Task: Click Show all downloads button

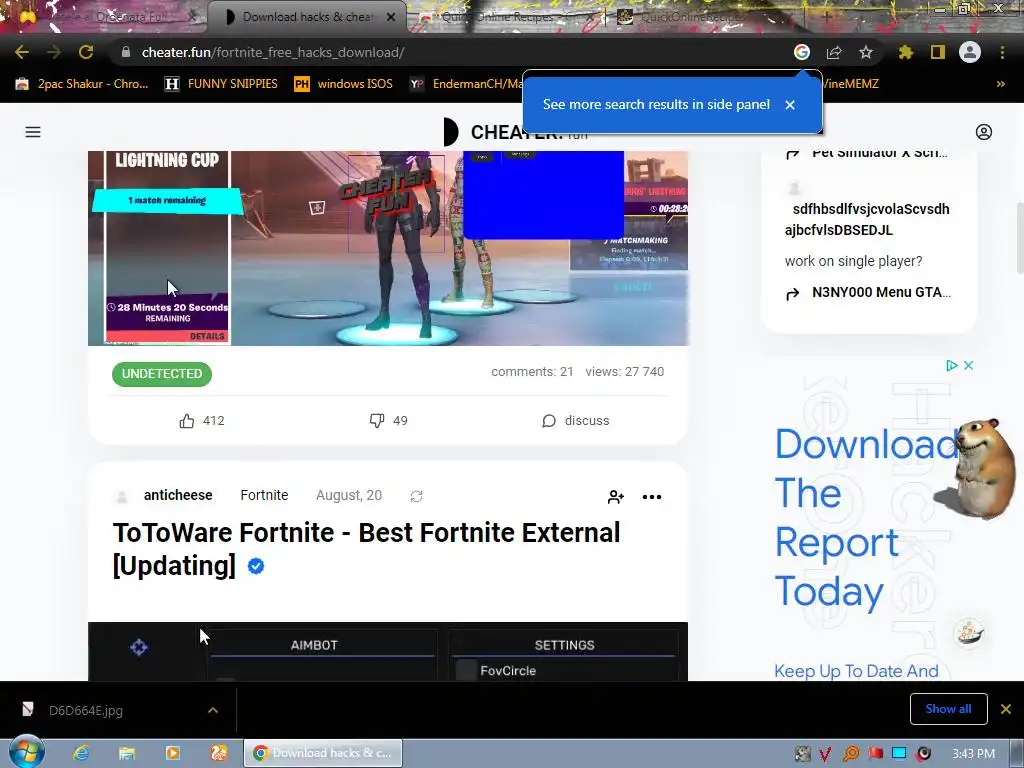Action: [948, 709]
